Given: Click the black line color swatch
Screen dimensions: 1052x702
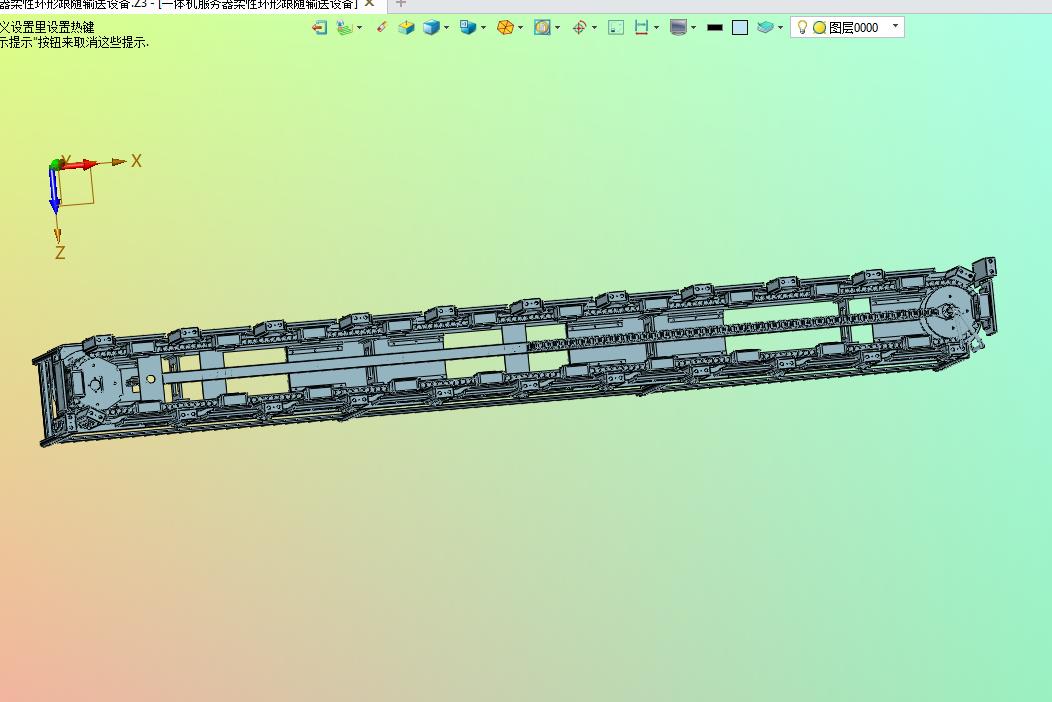Looking at the screenshot, I should 715,28.
